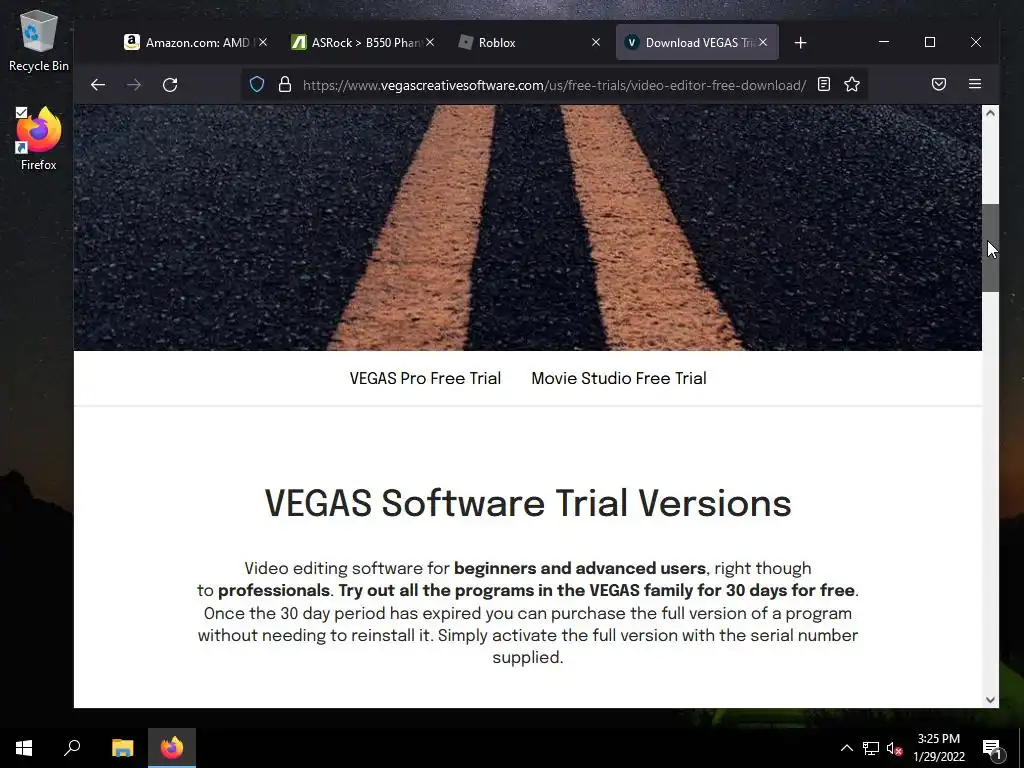Click the page scrollbar down arrow
Viewport: 1024px width, 768px height.
990,699
